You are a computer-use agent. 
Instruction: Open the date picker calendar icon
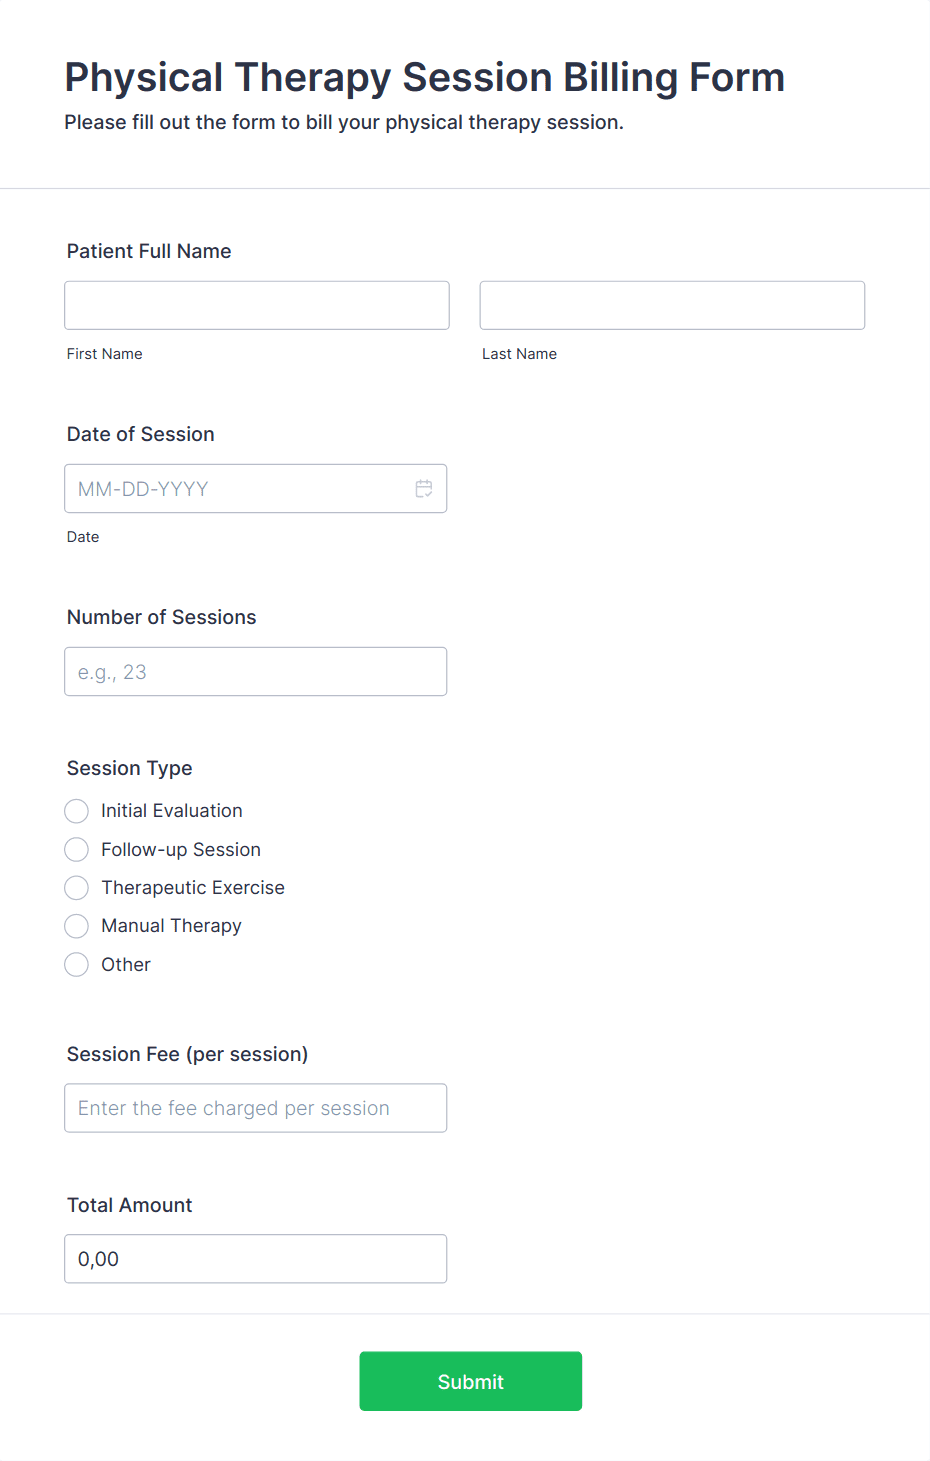tap(423, 488)
